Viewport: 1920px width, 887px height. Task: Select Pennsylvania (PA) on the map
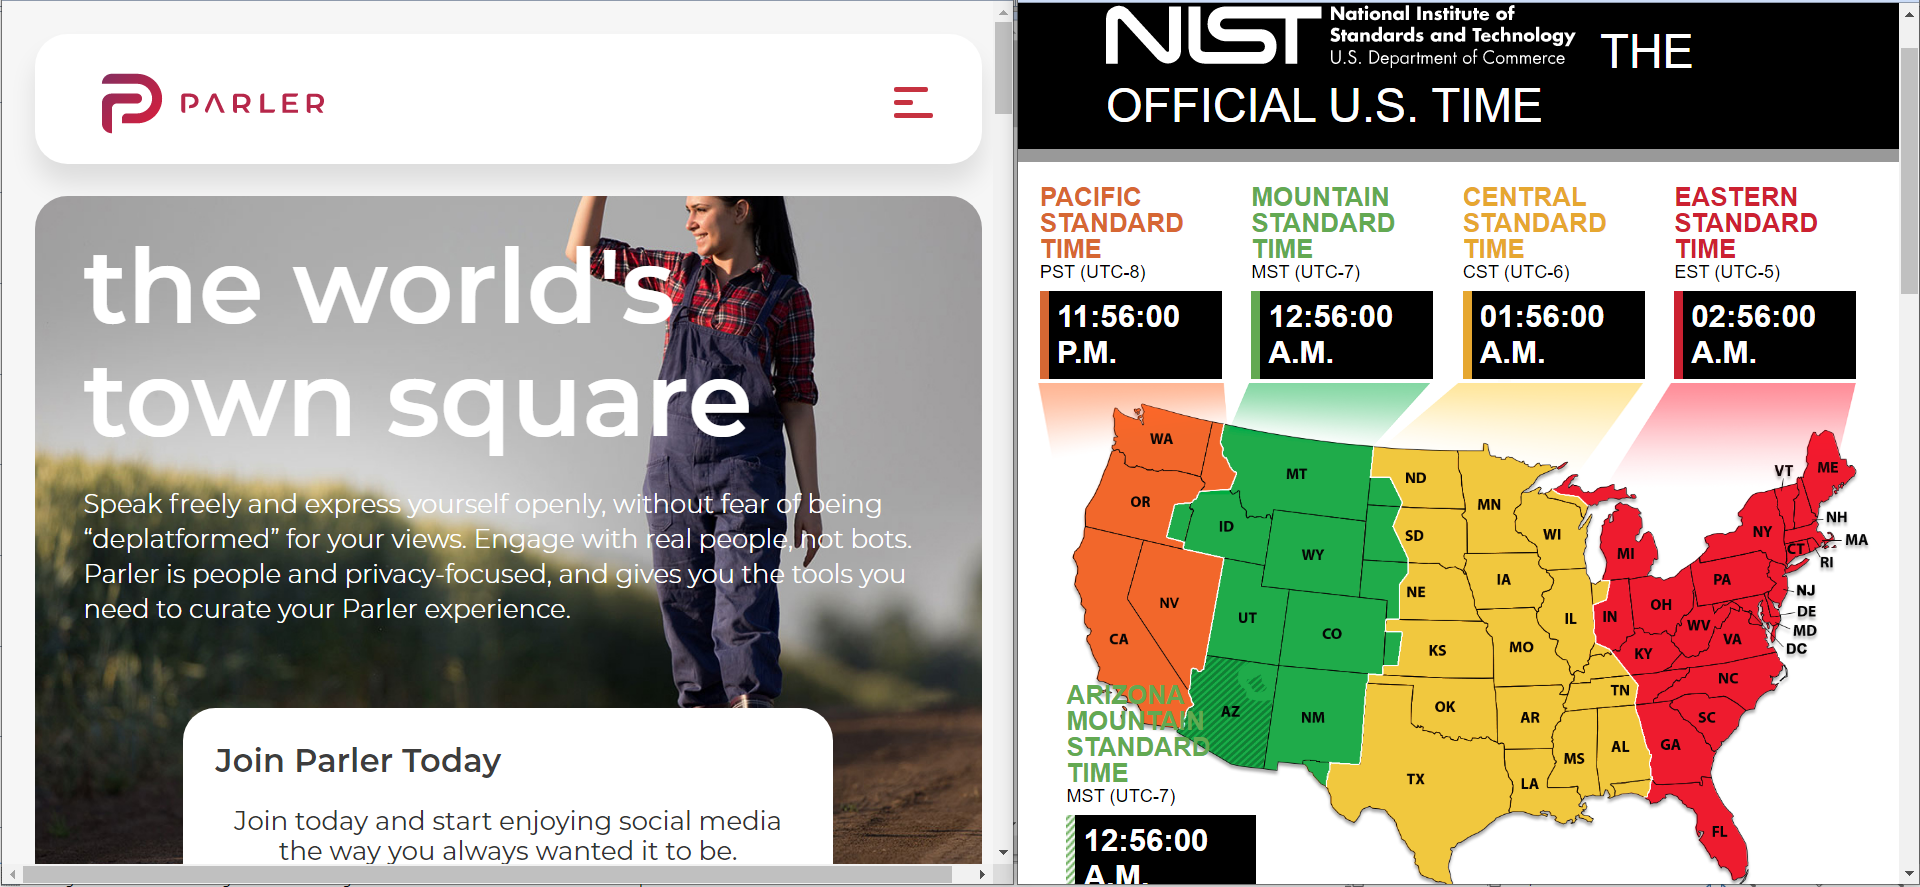coord(1722,580)
